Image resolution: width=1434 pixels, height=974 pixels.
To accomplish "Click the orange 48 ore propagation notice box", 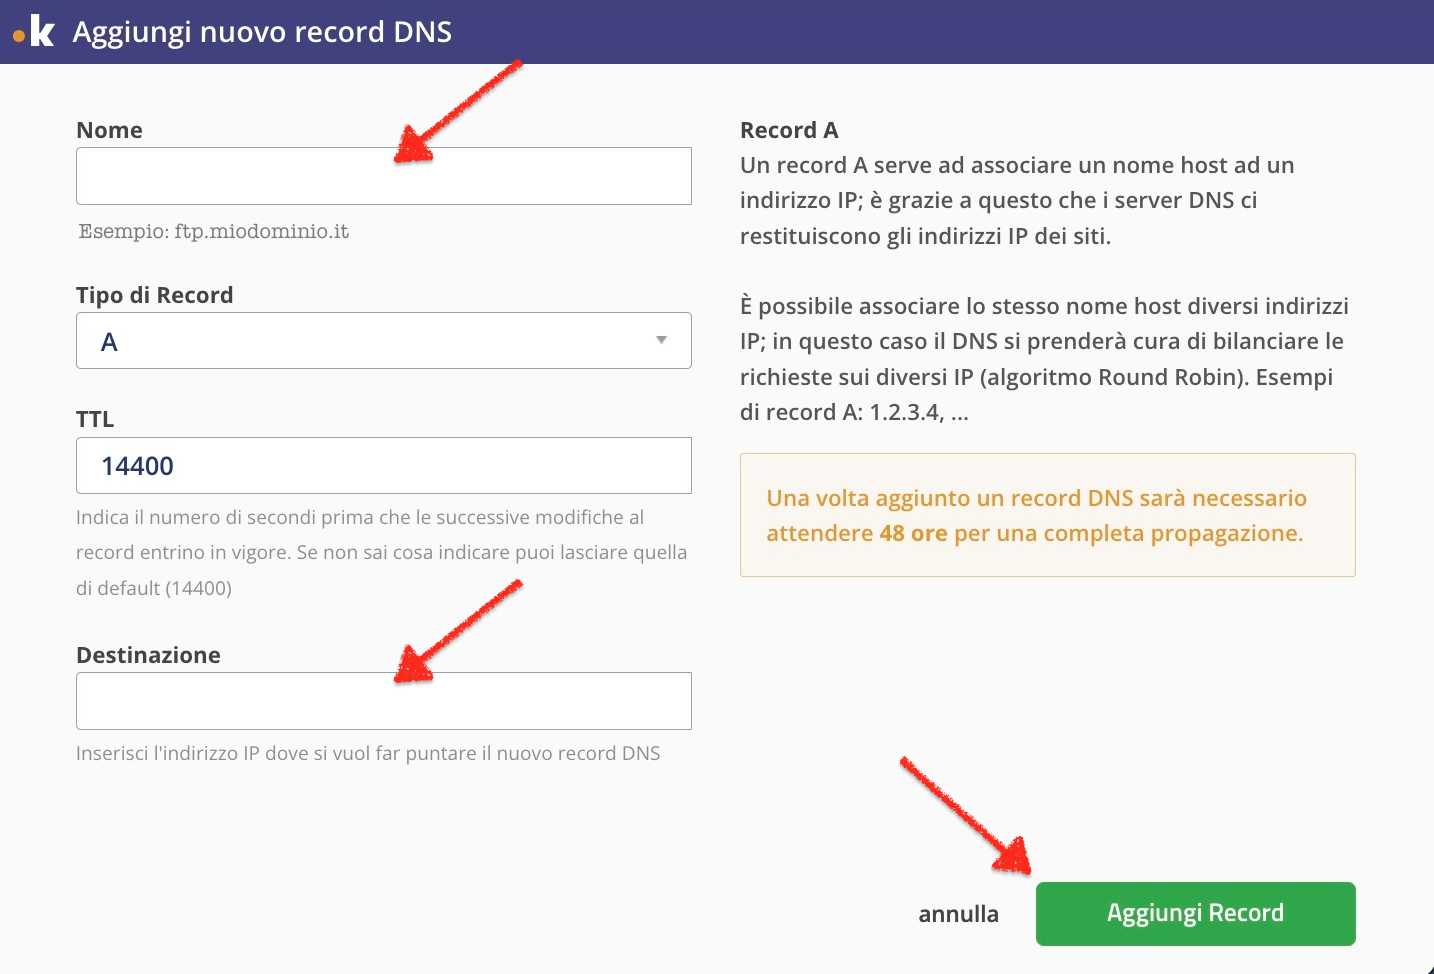I will pyautogui.click(x=1048, y=515).
